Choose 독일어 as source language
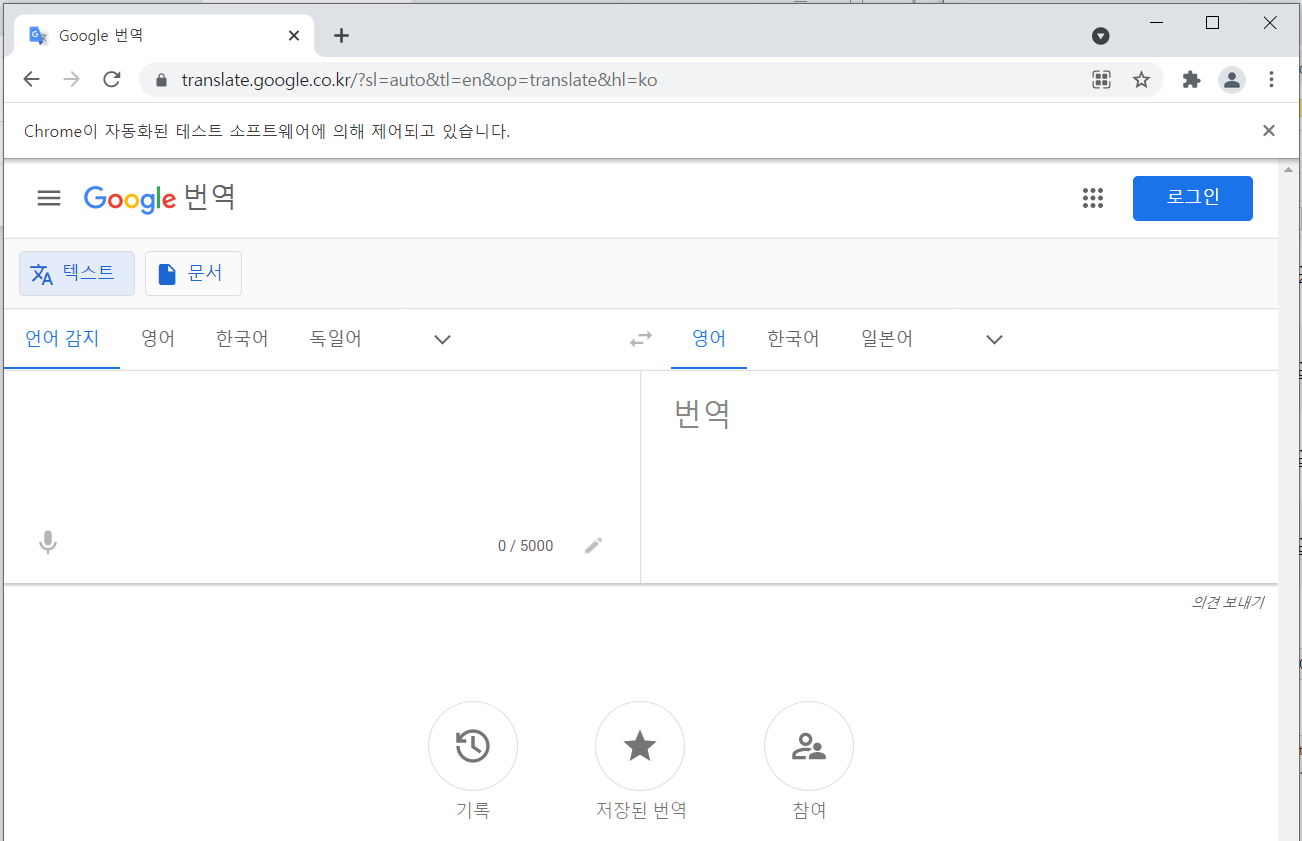1302x841 pixels. tap(336, 339)
